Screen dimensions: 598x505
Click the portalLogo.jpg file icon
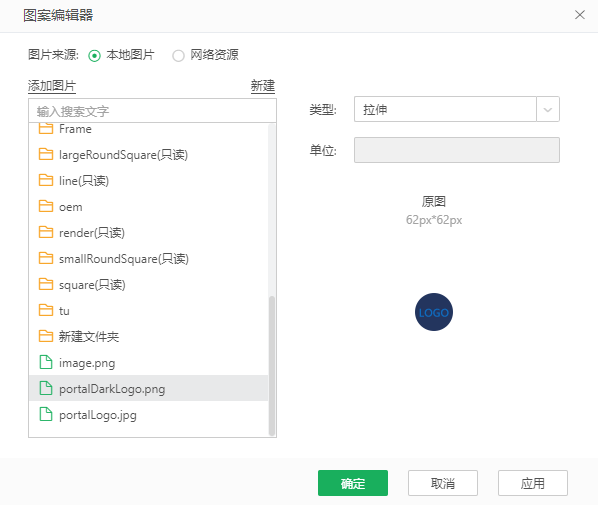tap(46, 414)
